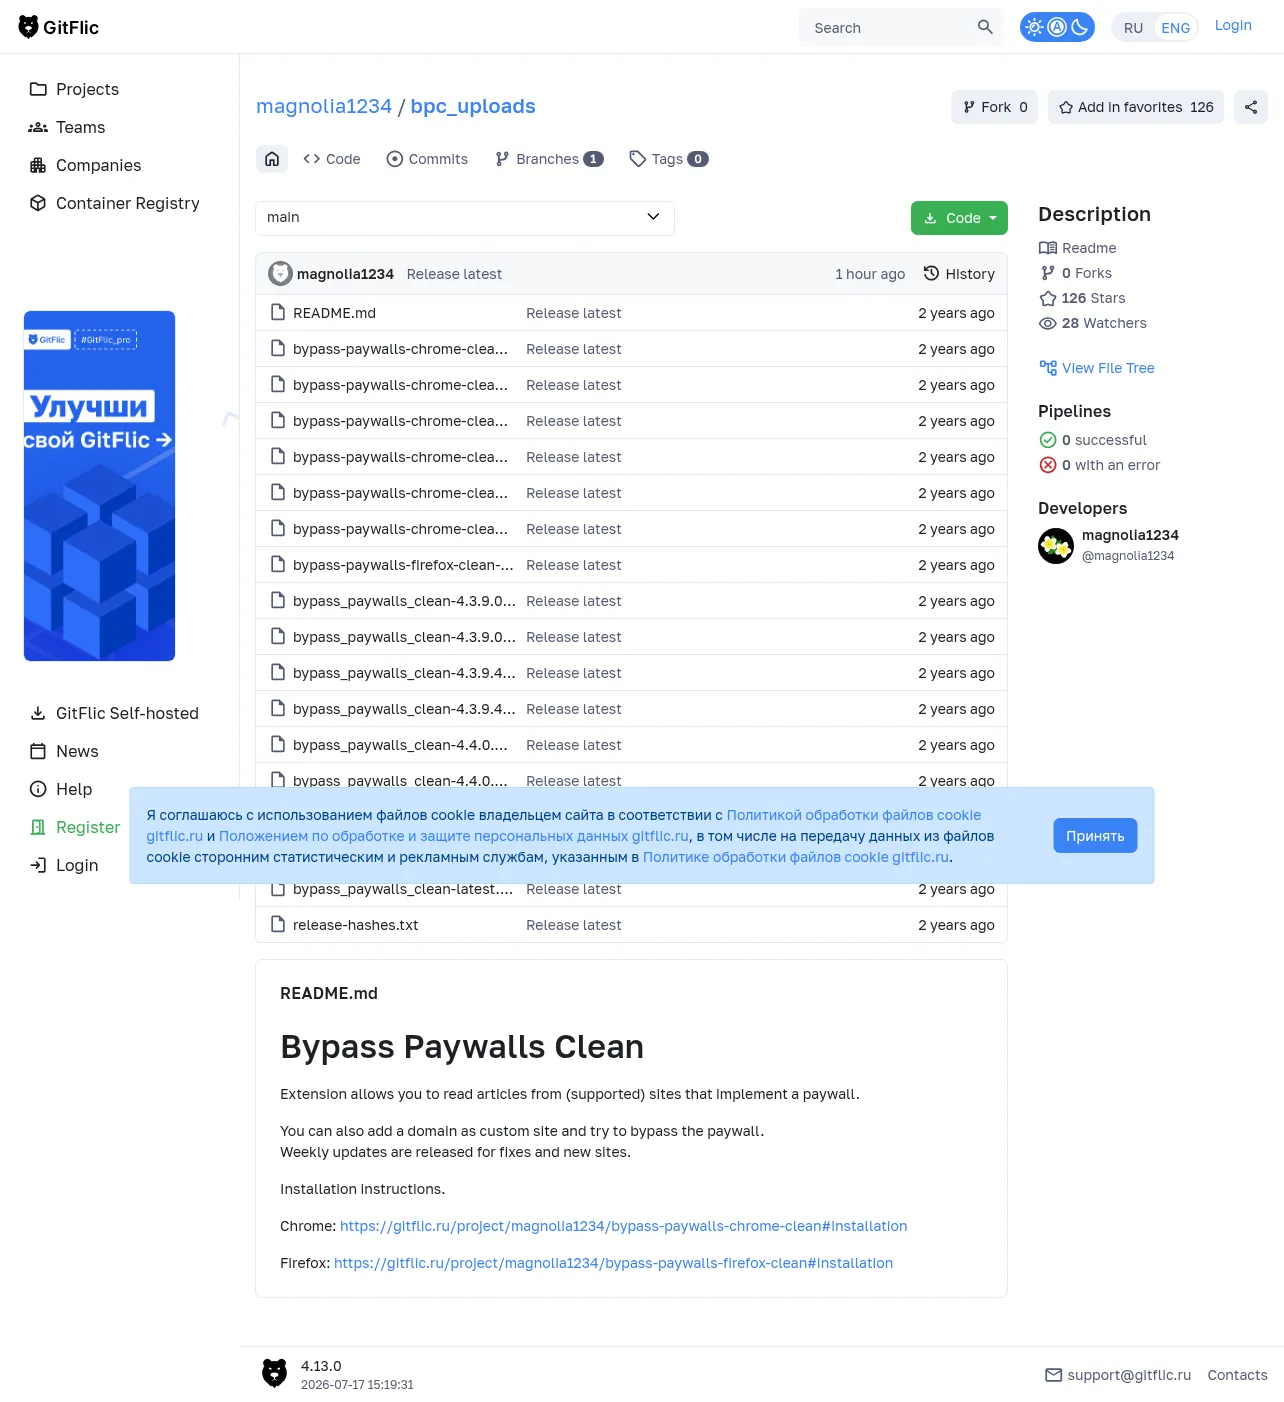Click the file icon beside README.md
The image size is (1284, 1402).
(278, 313)
